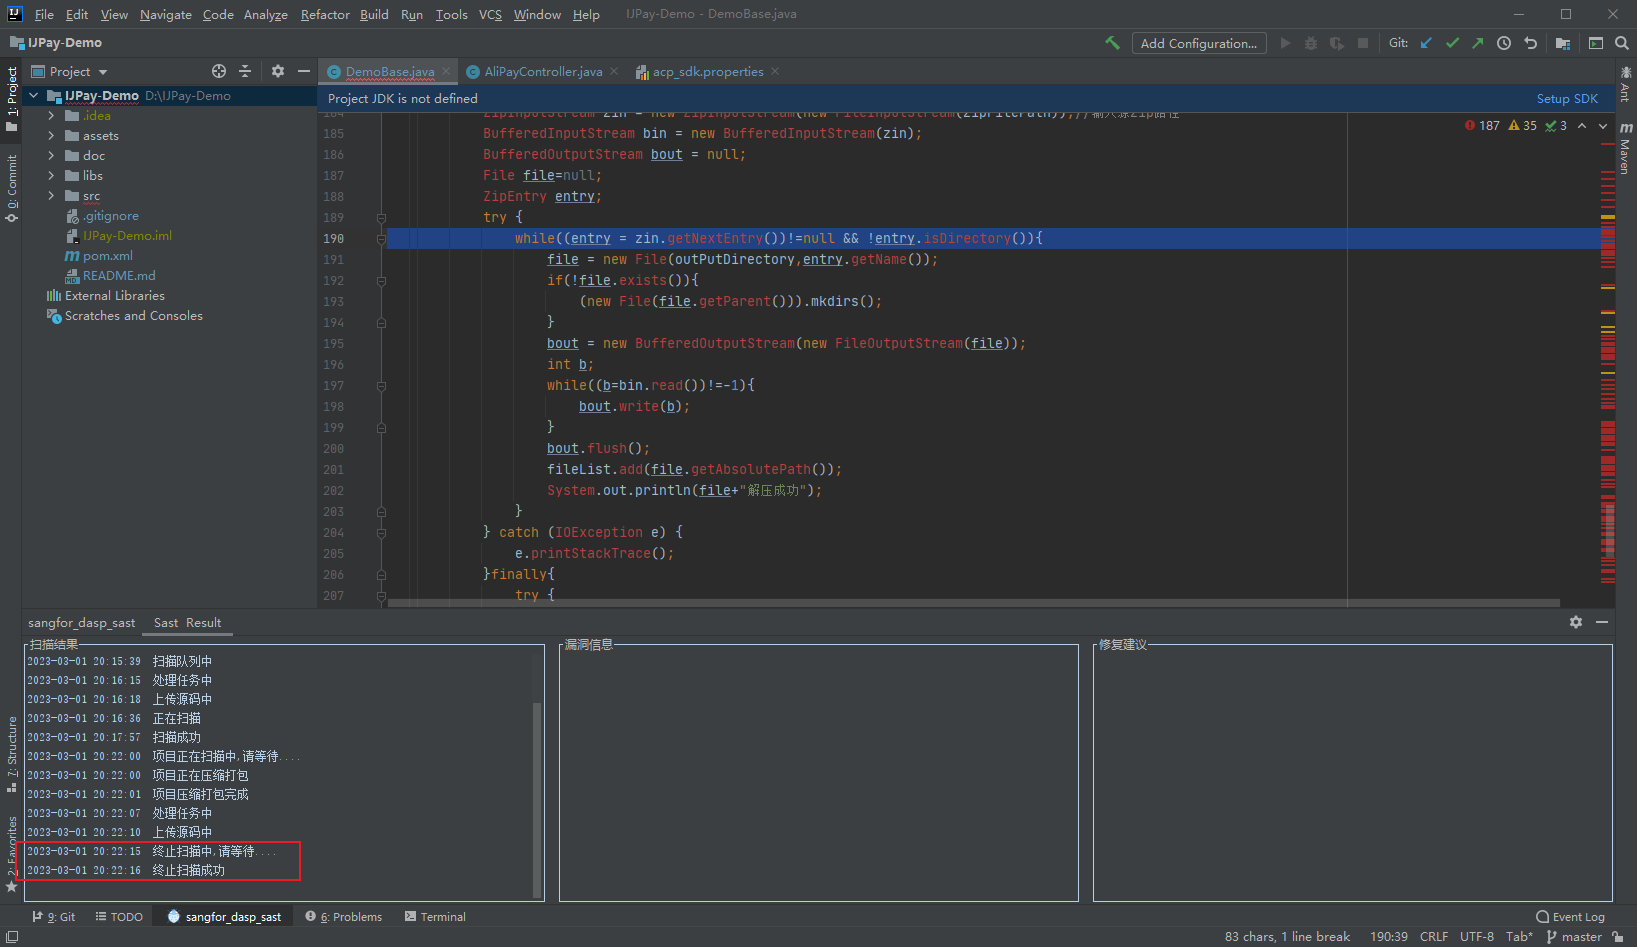Viewport: 1637px width, 947px height.
Task: Toggle fold marker at line 190
Action: click(x=381, y=239)
